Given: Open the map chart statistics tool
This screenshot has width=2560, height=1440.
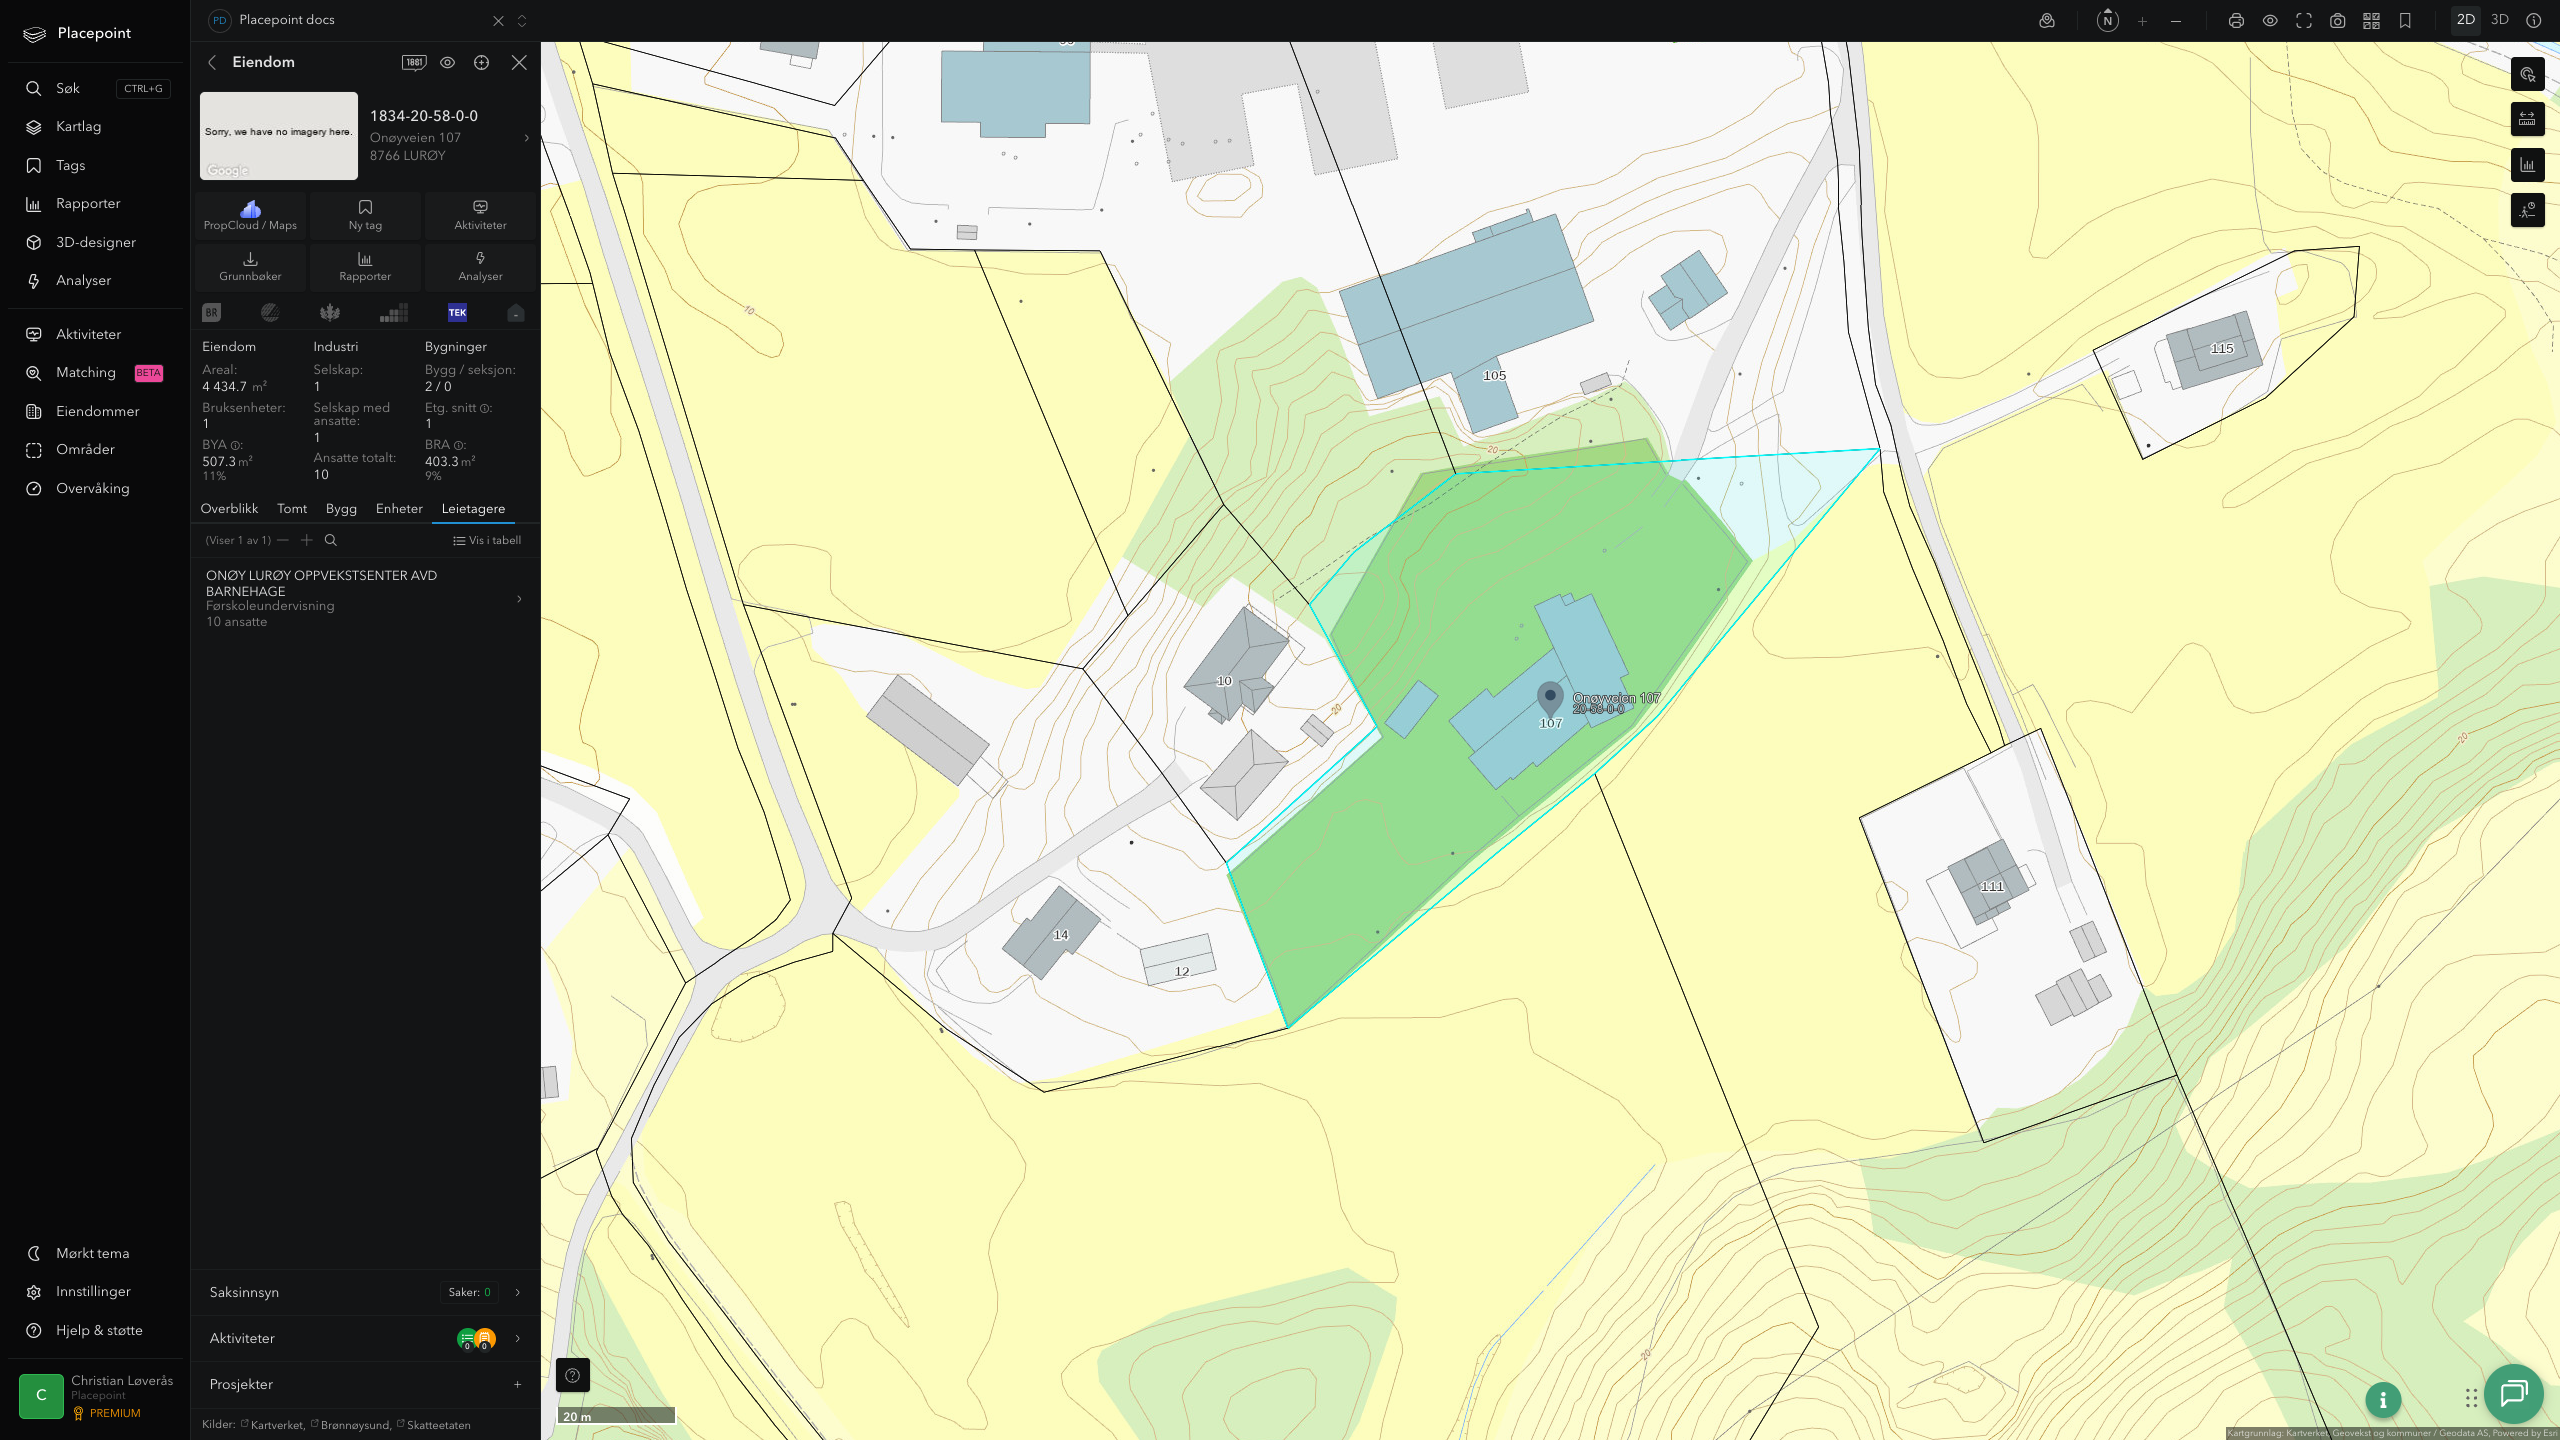Looking at the screenshot, I should point(2528,165).
